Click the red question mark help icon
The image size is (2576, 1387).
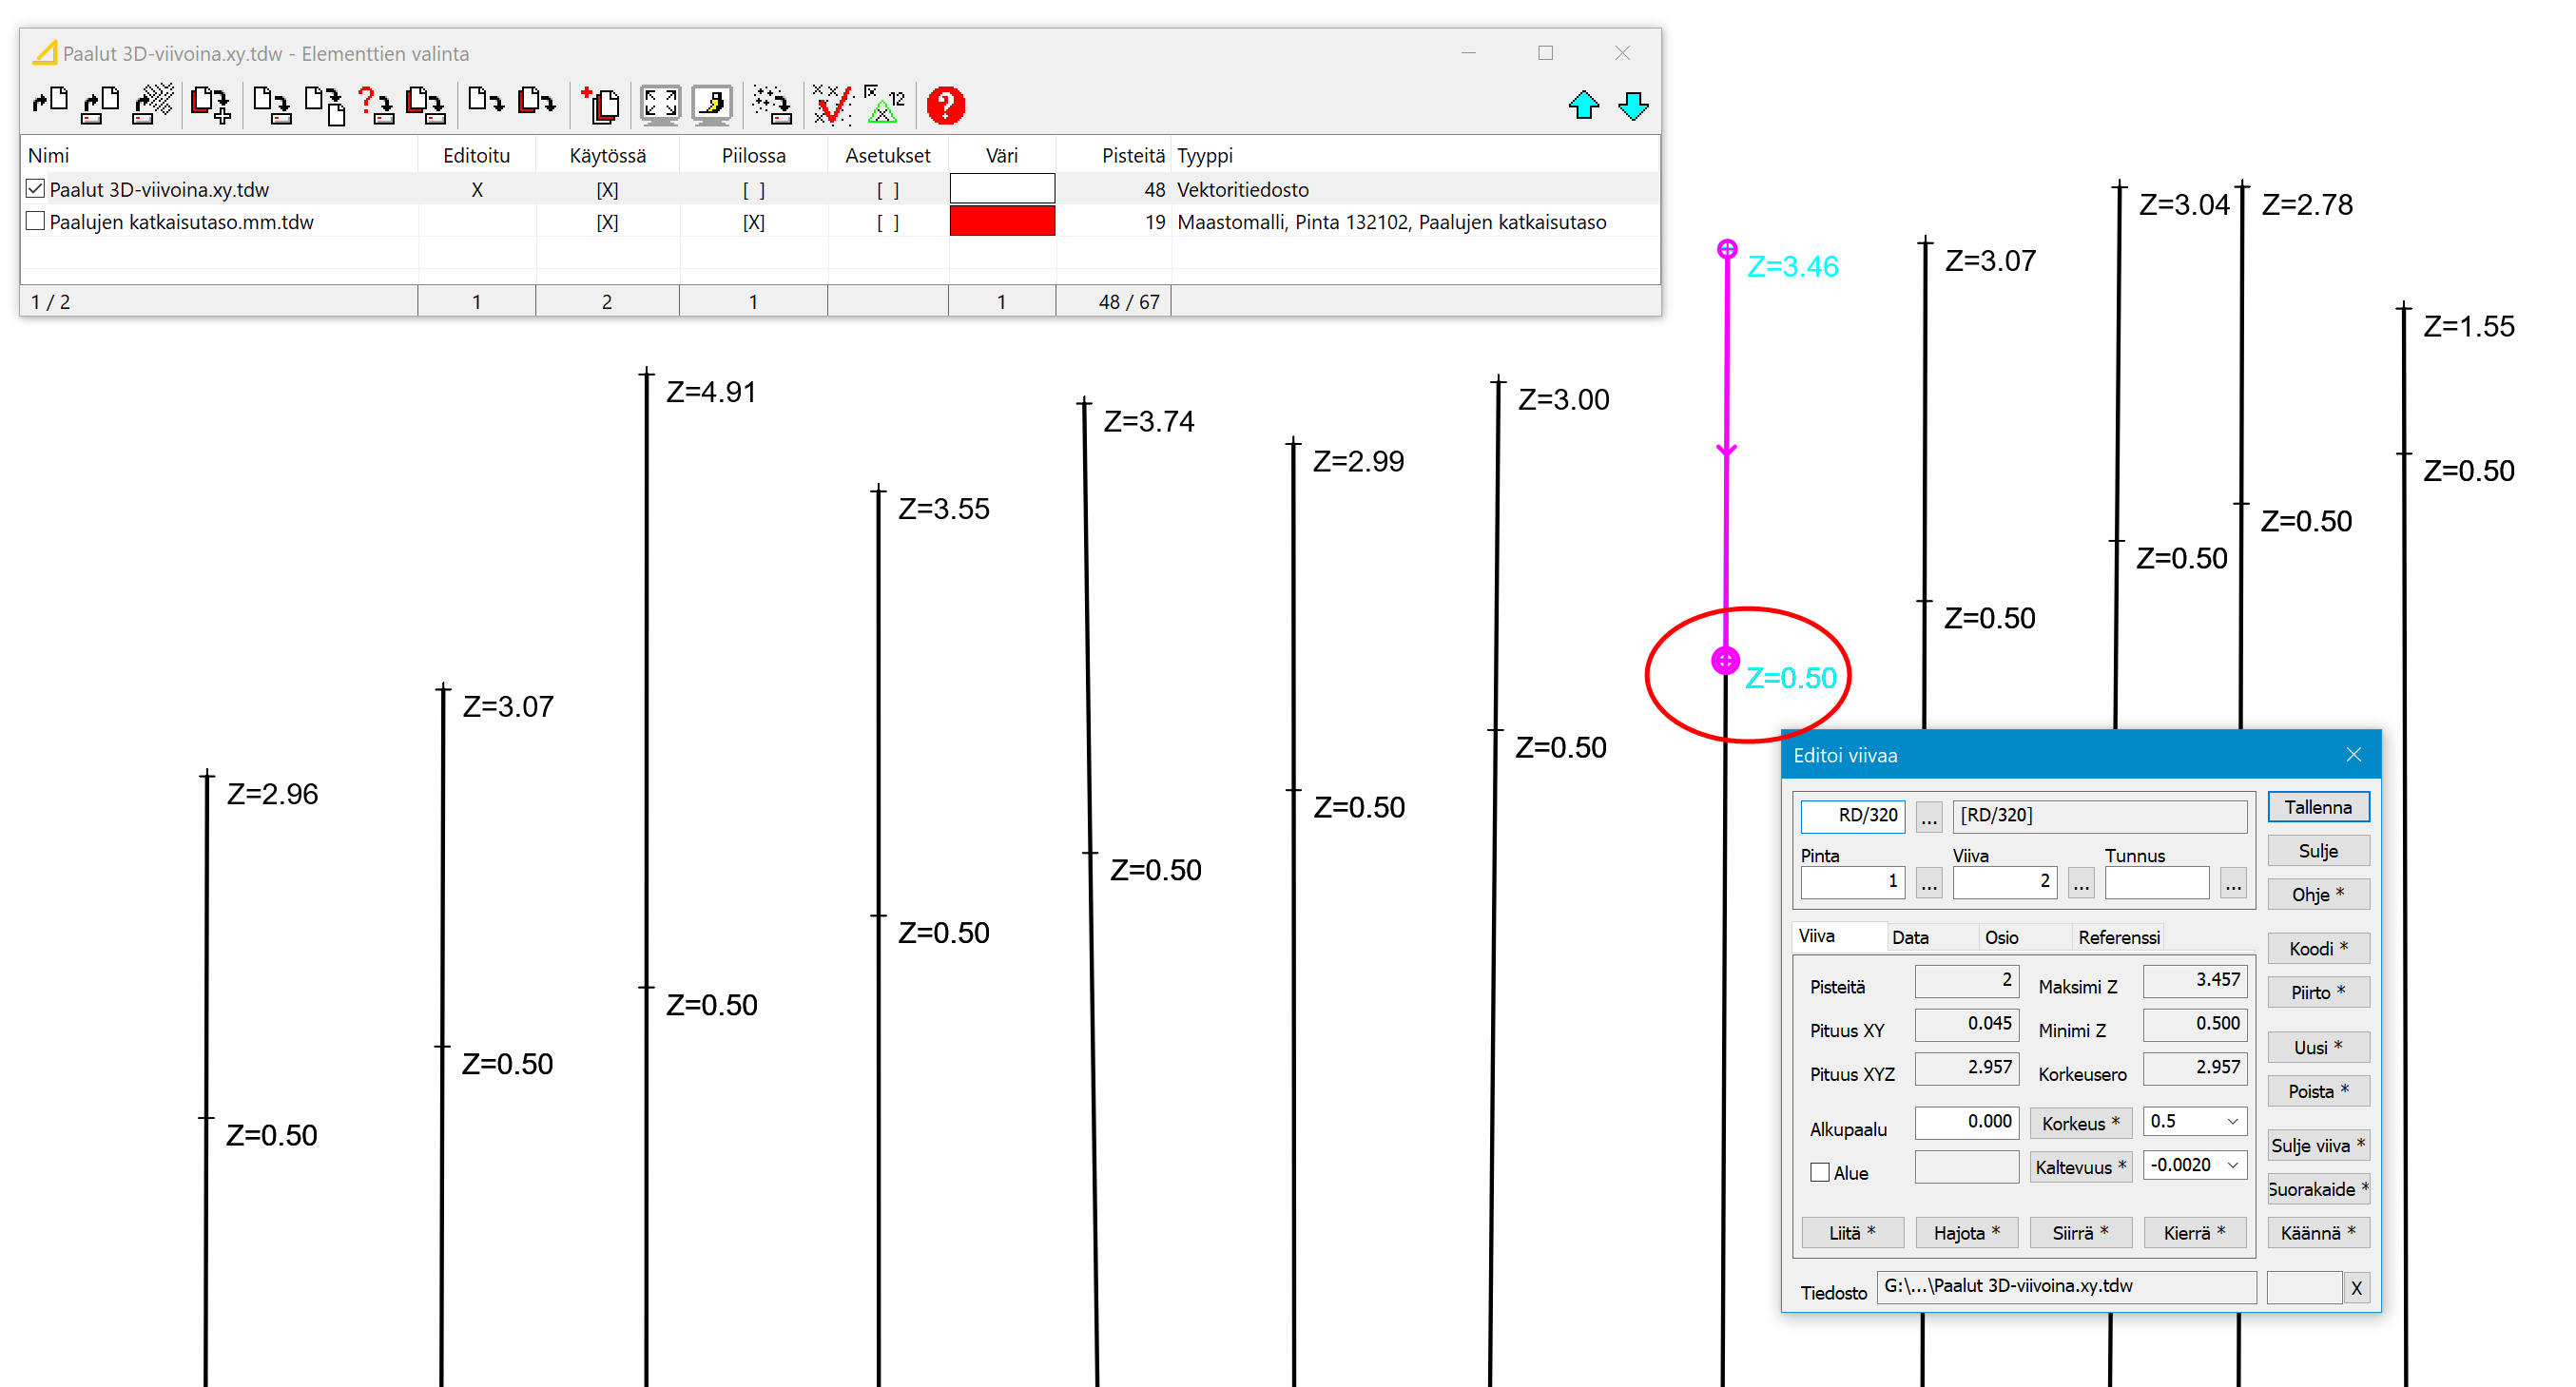pyautogui.click(x=944, y=105)
